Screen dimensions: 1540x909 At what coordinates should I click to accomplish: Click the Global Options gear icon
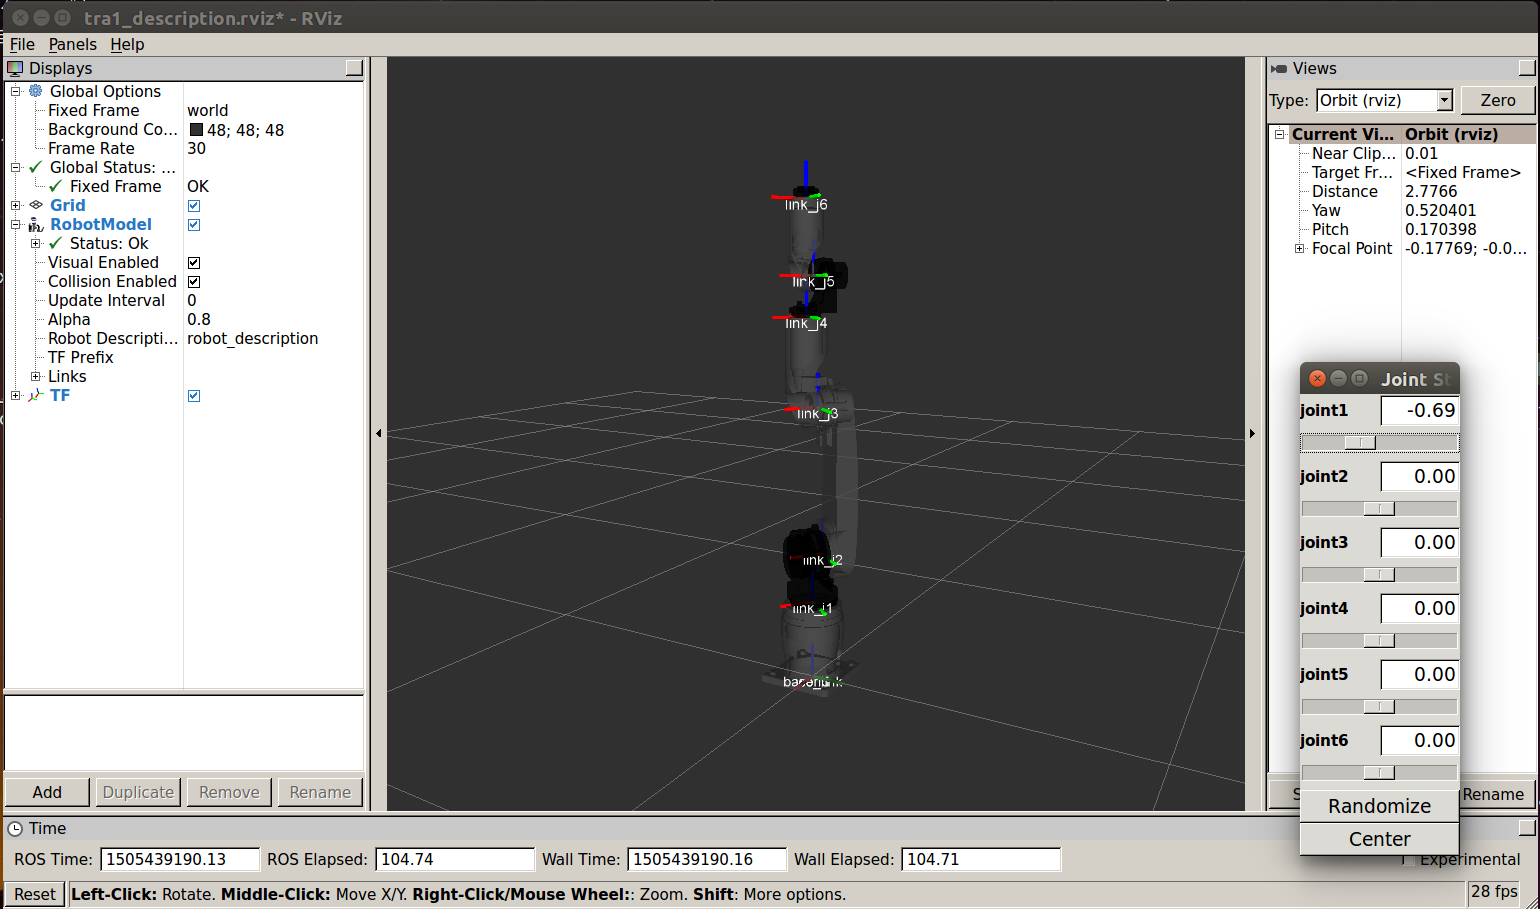36,91
